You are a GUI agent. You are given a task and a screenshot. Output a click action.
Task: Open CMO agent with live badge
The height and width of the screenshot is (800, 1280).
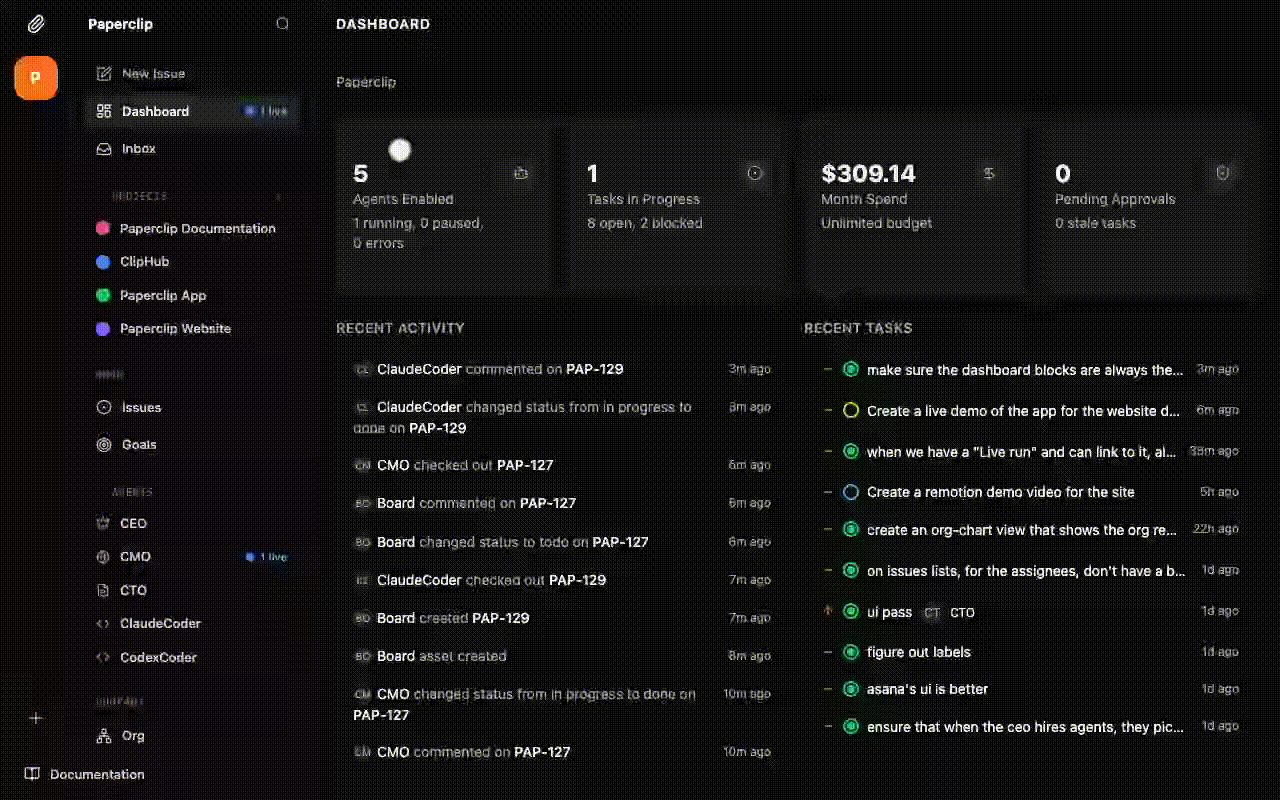[135, 556]
